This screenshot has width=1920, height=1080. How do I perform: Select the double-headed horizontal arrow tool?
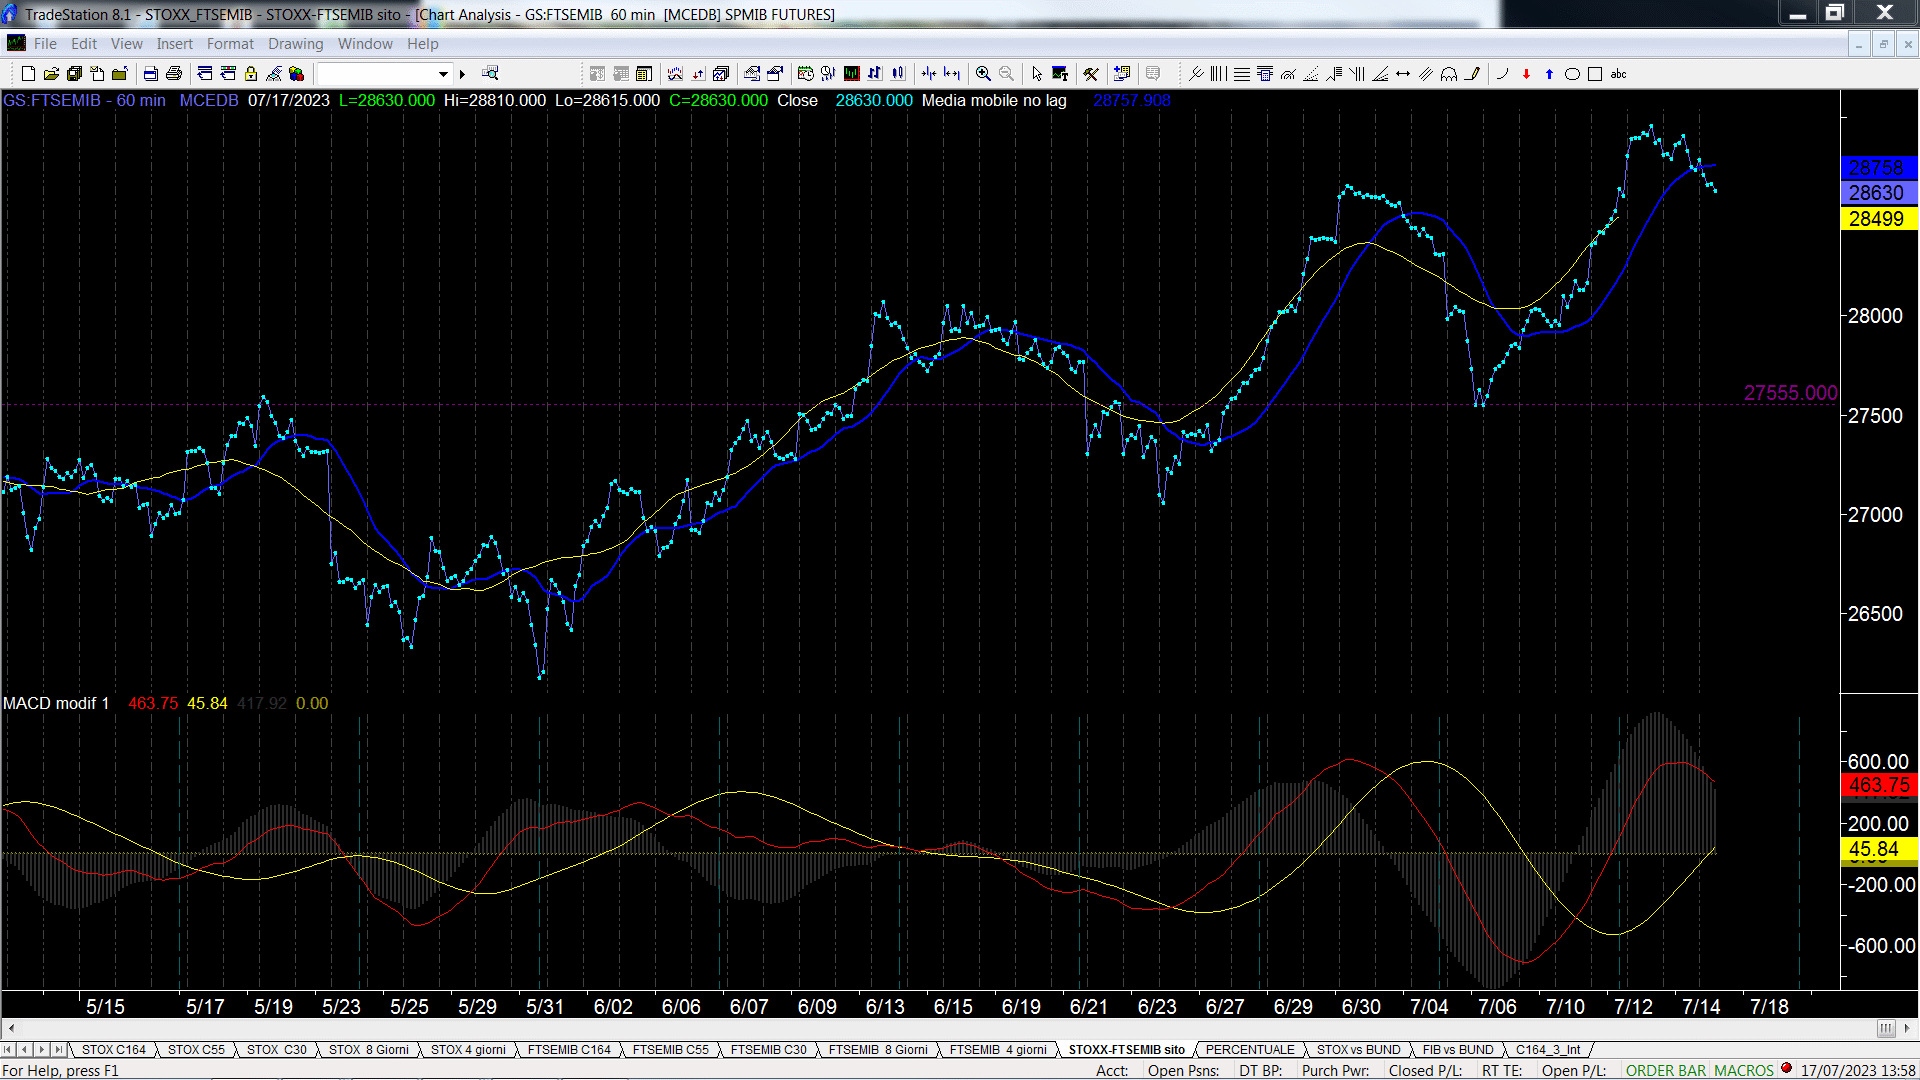click(x=1403, y=74)
